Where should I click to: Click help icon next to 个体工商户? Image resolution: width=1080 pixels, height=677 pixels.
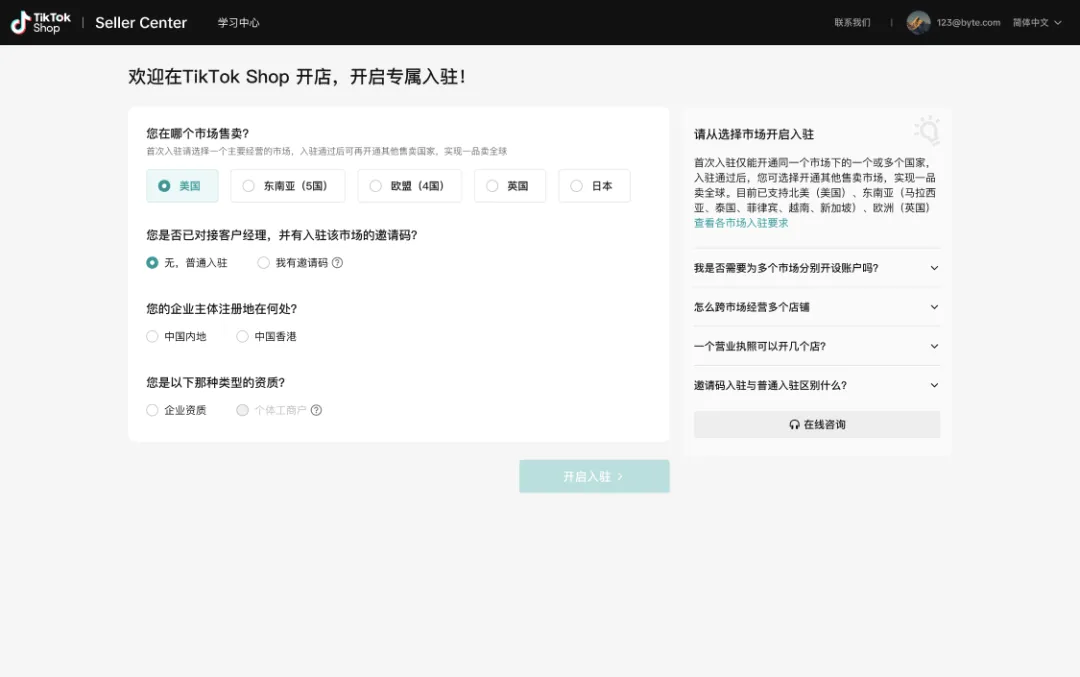(x=316, y=410)
